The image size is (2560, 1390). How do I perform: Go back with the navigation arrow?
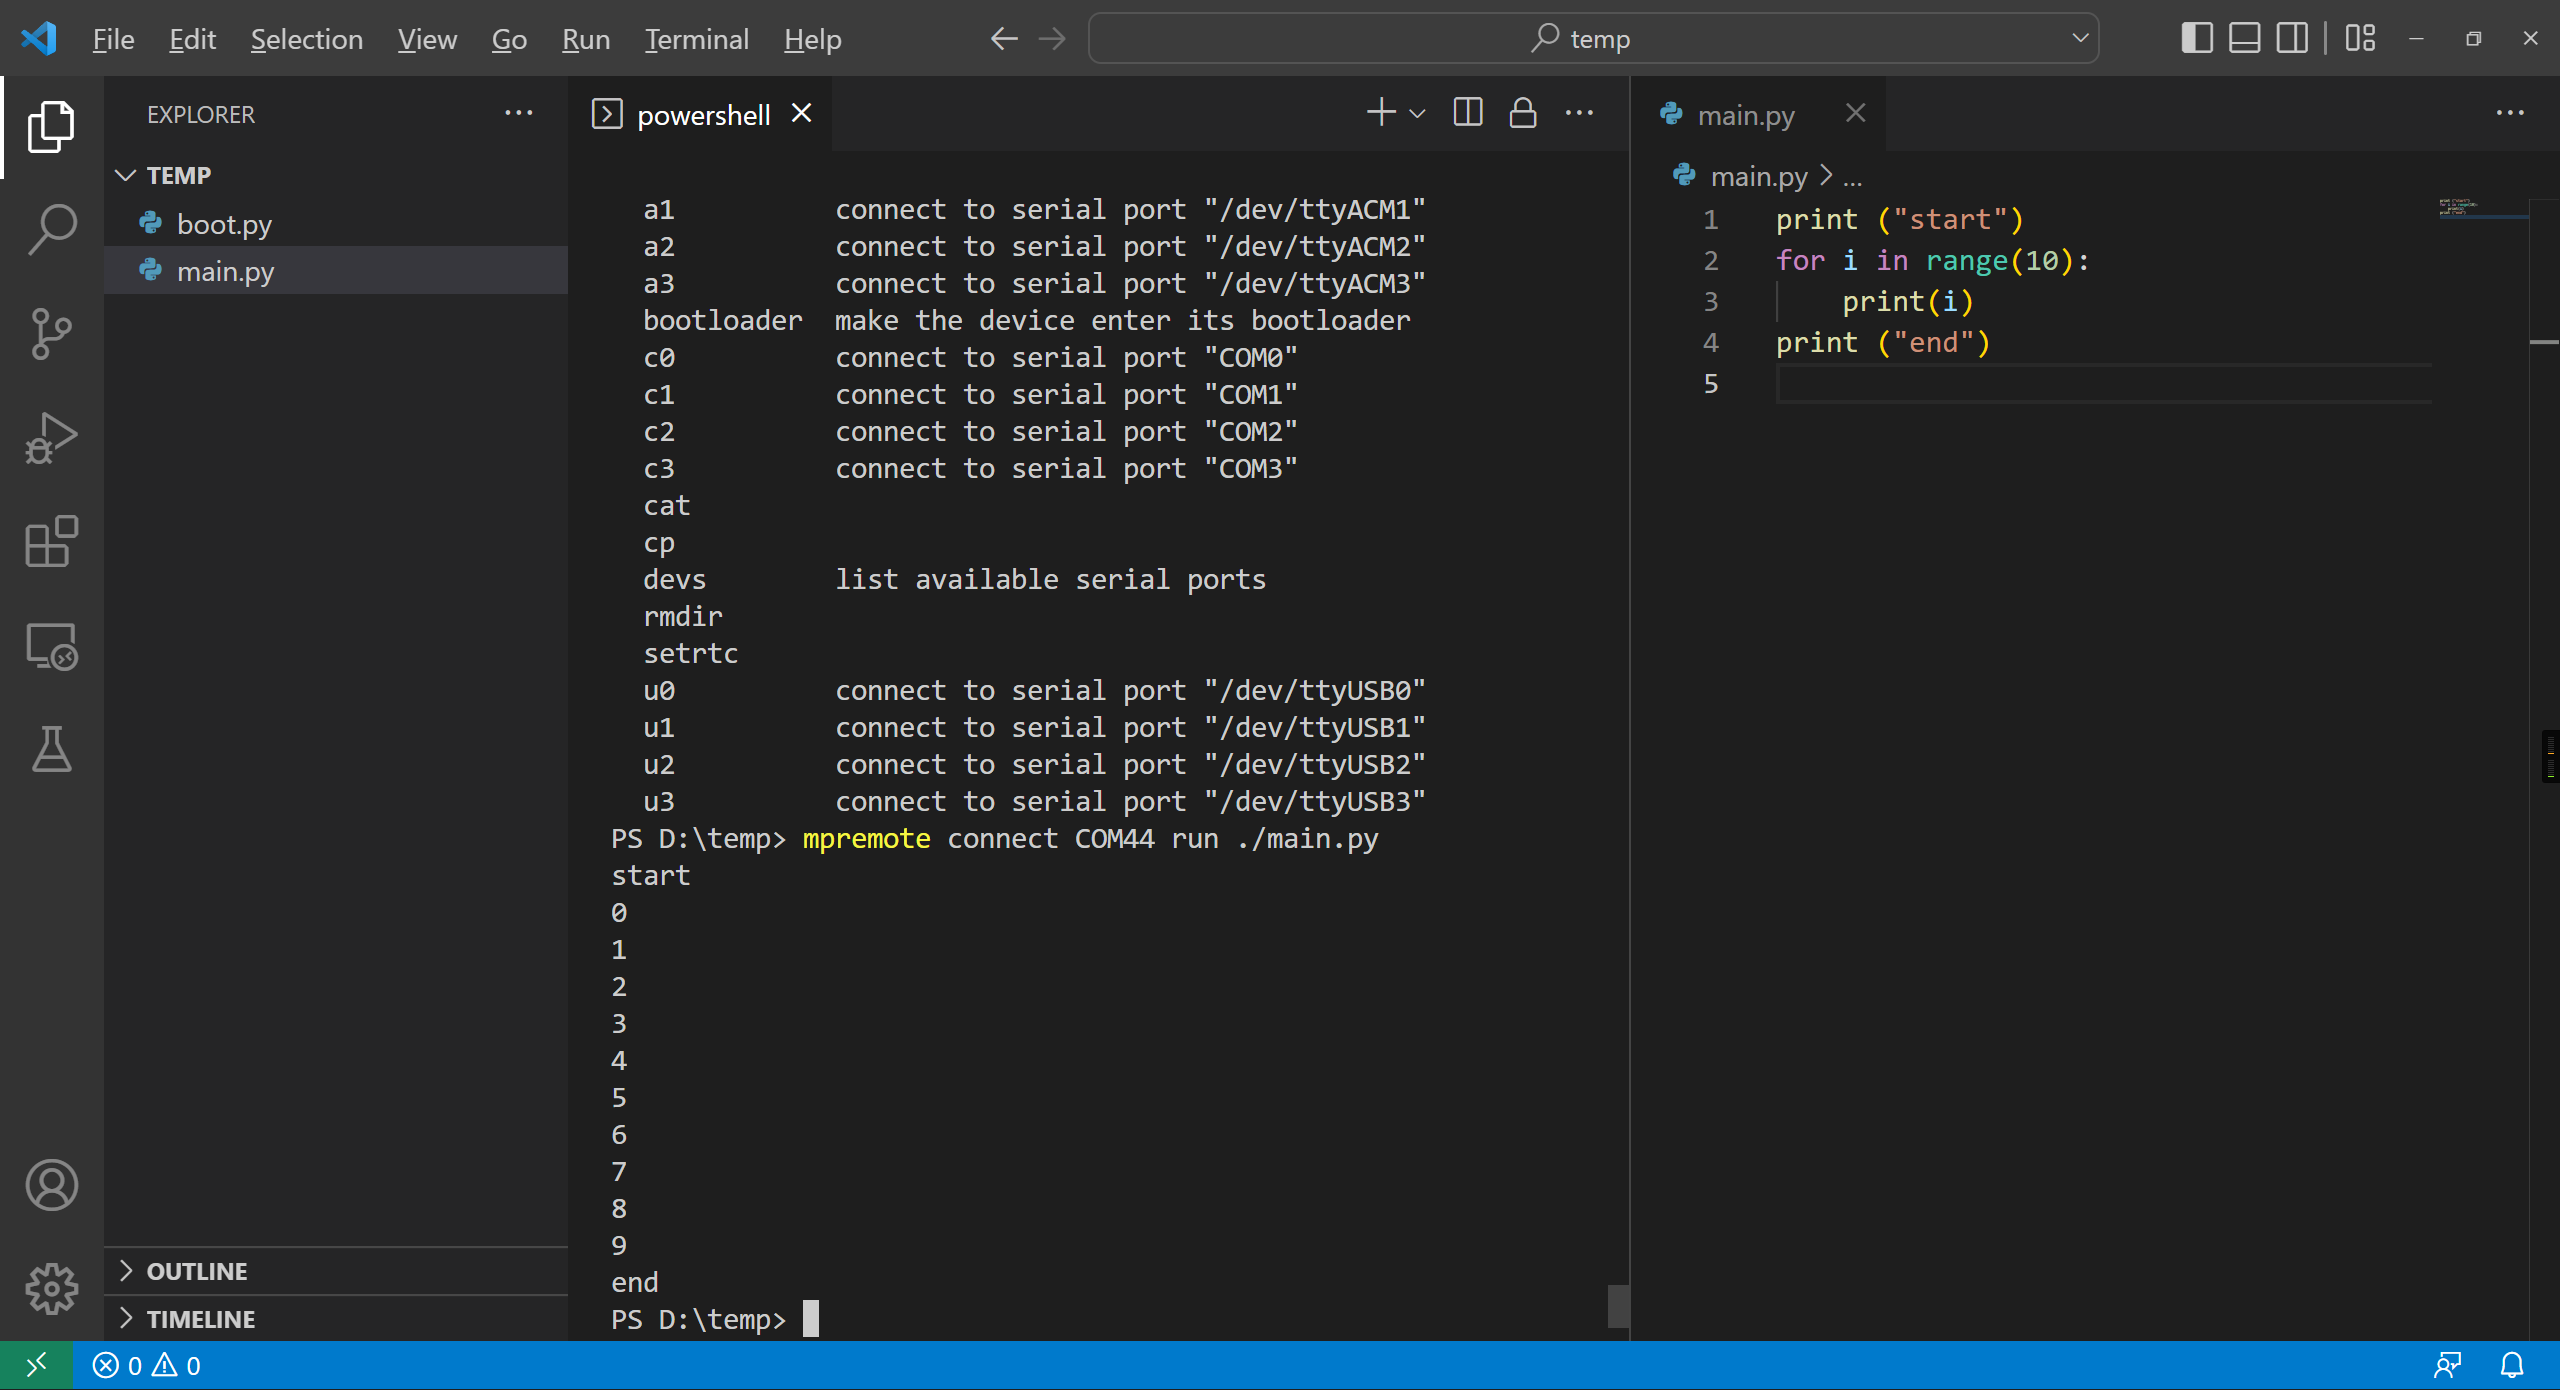pyautogui.click(x=1004, y=39)
